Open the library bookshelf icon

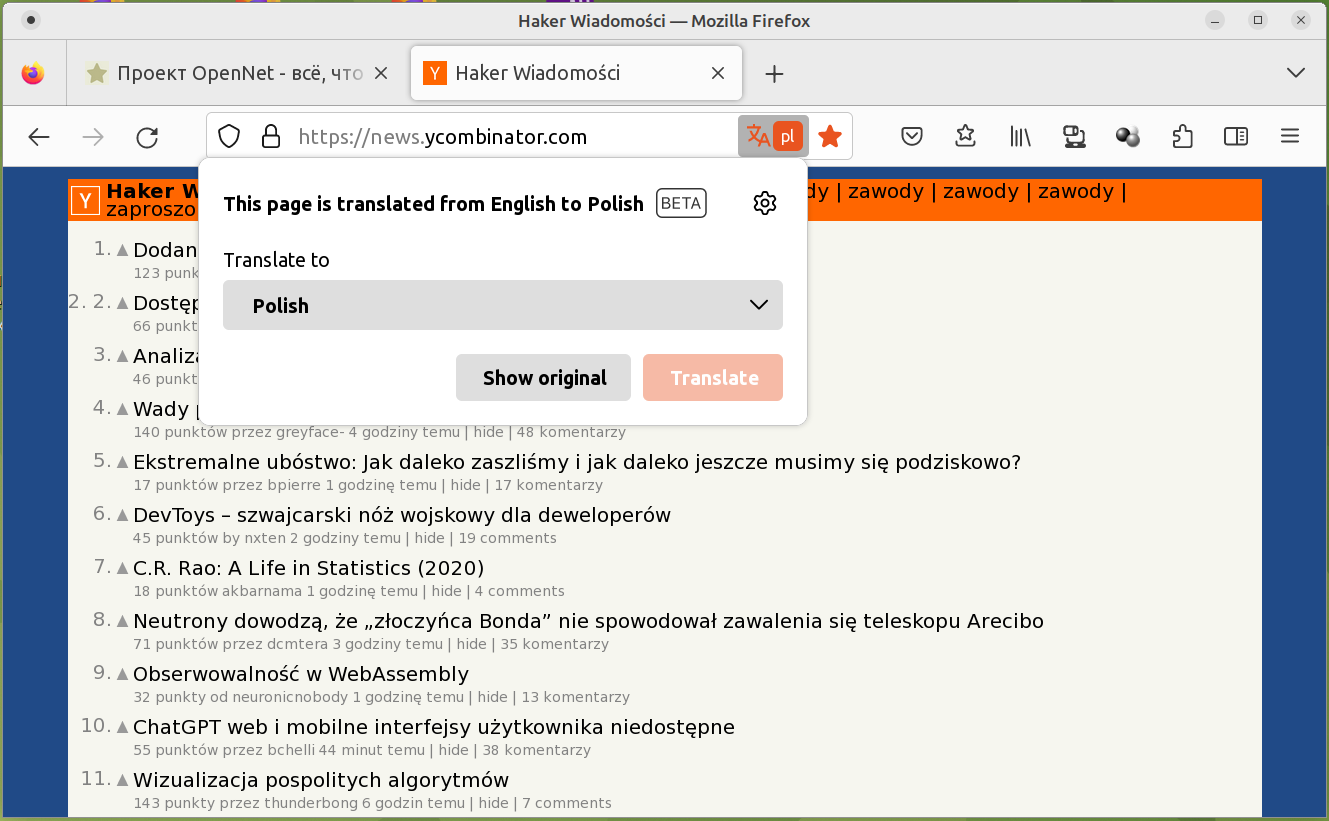pos(1020,137)
